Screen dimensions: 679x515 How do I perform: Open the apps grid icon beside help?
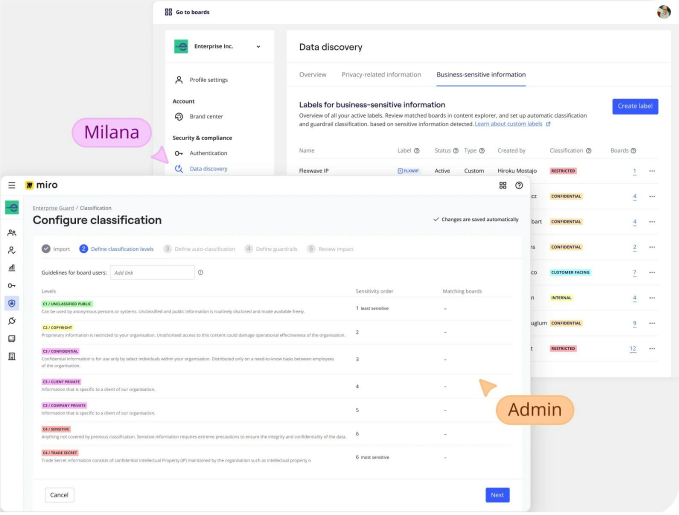tap(502, 185)
